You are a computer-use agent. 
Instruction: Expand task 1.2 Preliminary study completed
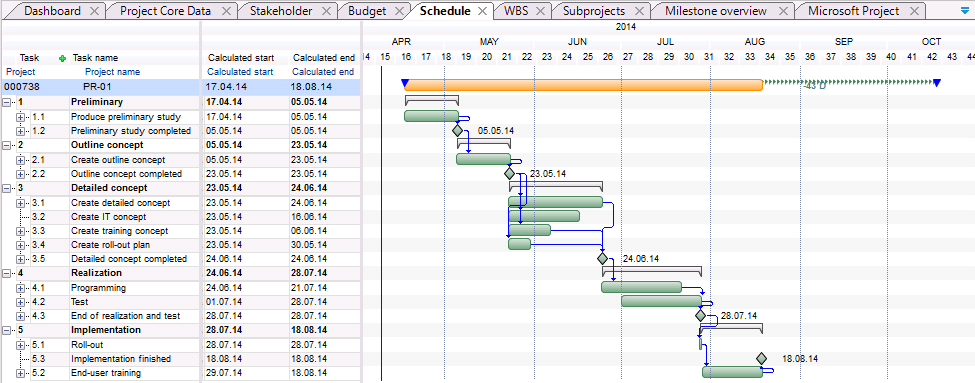pos(21,131)
